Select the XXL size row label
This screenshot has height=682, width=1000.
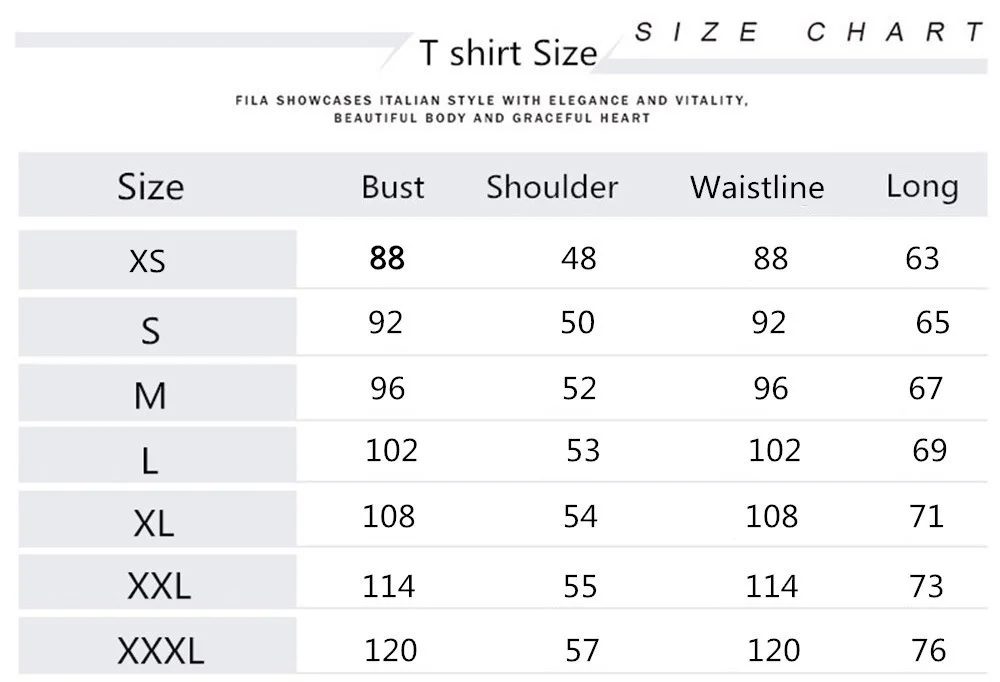tap(158, 586)
